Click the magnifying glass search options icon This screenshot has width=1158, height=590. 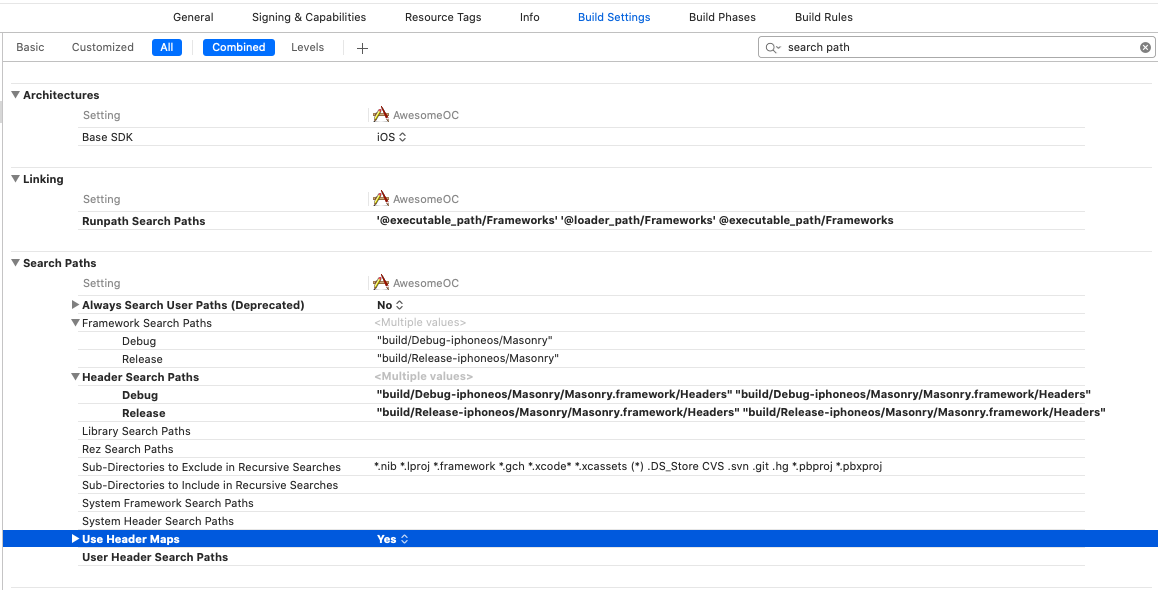coord(772,47)
